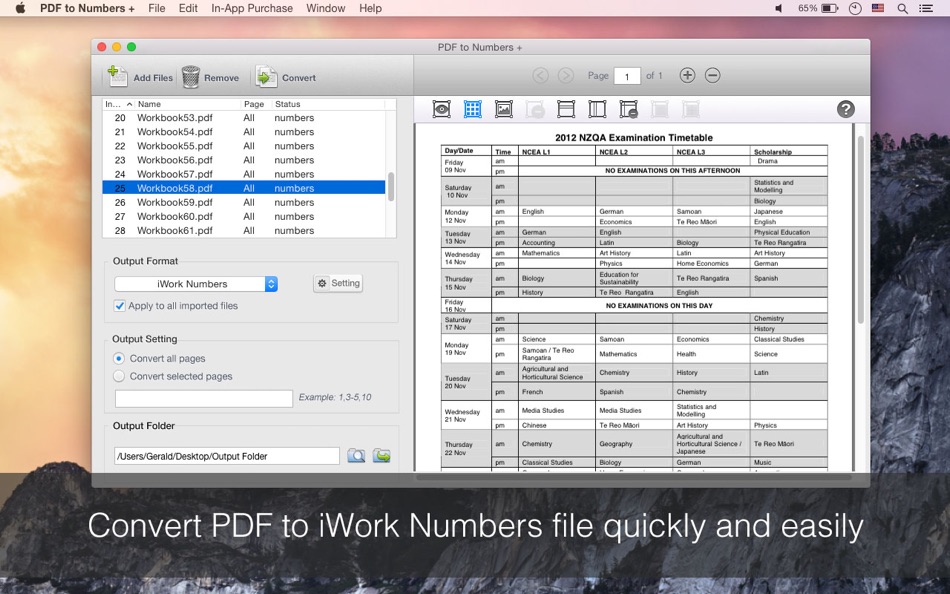Click the last greyed-out table tool icon
This screenshot has height=594, width=950.
pos(691,109)
